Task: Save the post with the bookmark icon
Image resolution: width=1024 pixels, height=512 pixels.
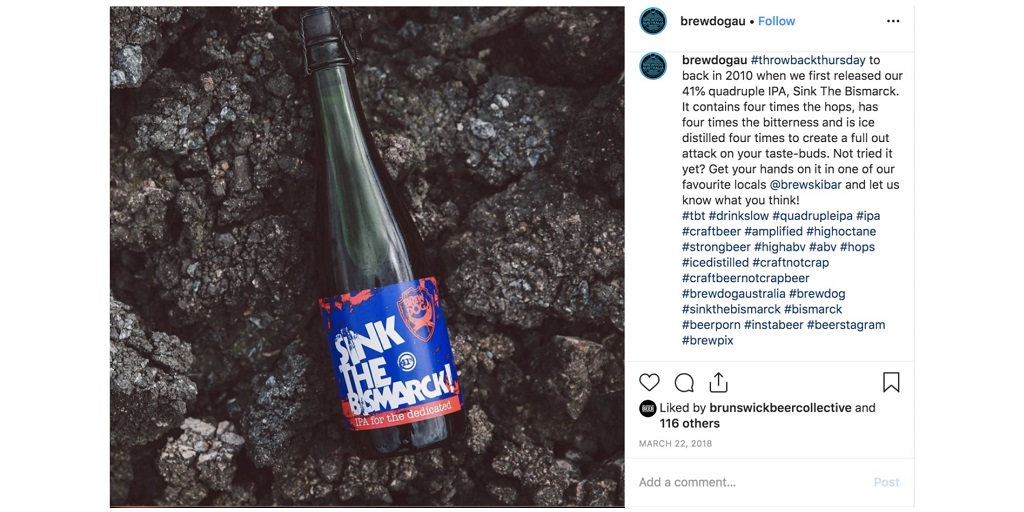Action: [x=891, y=382]
